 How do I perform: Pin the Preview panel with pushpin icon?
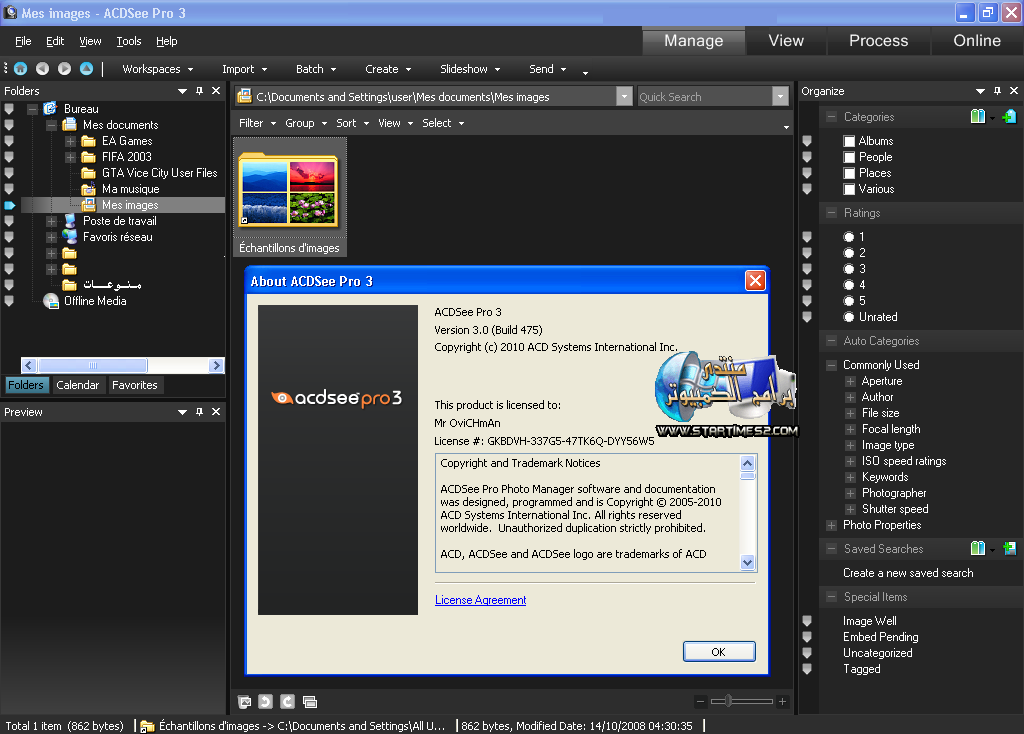(200, 412)
